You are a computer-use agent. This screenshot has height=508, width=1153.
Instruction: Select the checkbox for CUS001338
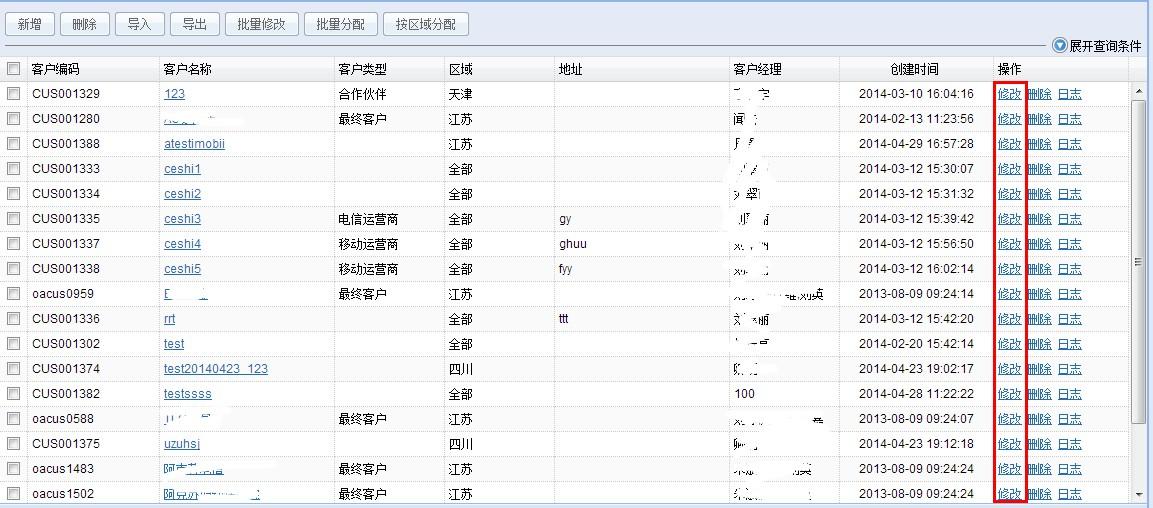tap(14, 269)
